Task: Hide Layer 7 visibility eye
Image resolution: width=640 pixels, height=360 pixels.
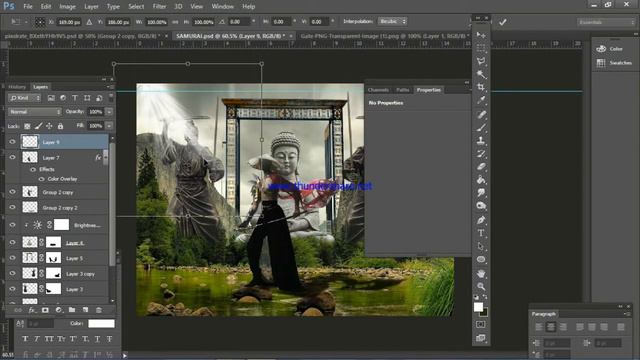Action: pyautogui.click(x=12, y=157)
